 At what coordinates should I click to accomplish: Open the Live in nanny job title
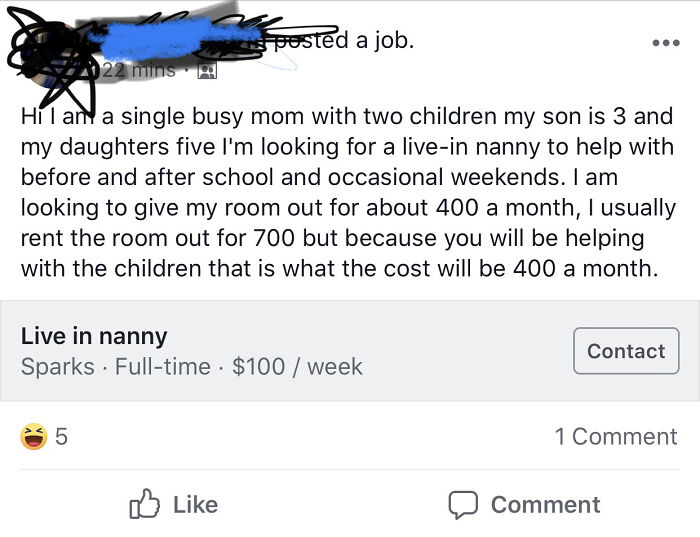(94, 336)
